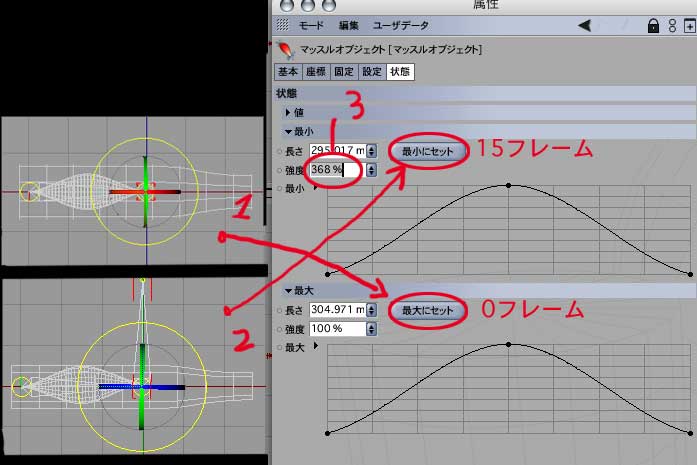
Task: Select the left end point of 最大 curve
Action: (x=328, y=433)
